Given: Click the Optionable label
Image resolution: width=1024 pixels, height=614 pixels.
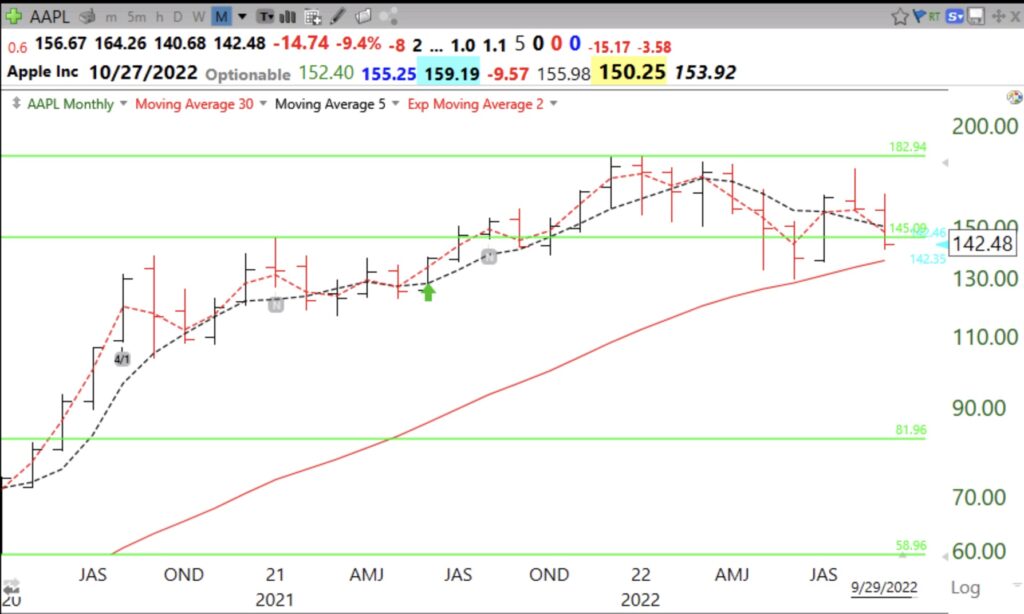Looking at the screenshot, I should click(x=248, y=74).
